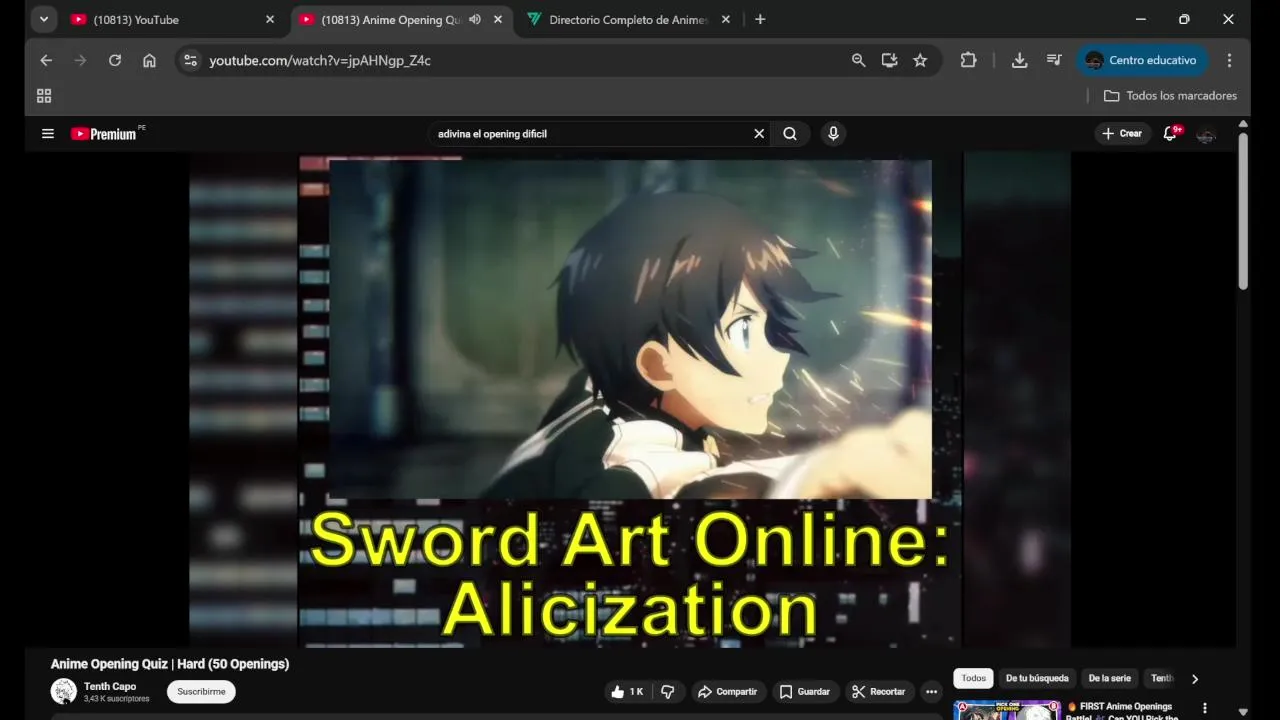Select the Todos filter chip
Screen dimensions: 1280x720
973,678
